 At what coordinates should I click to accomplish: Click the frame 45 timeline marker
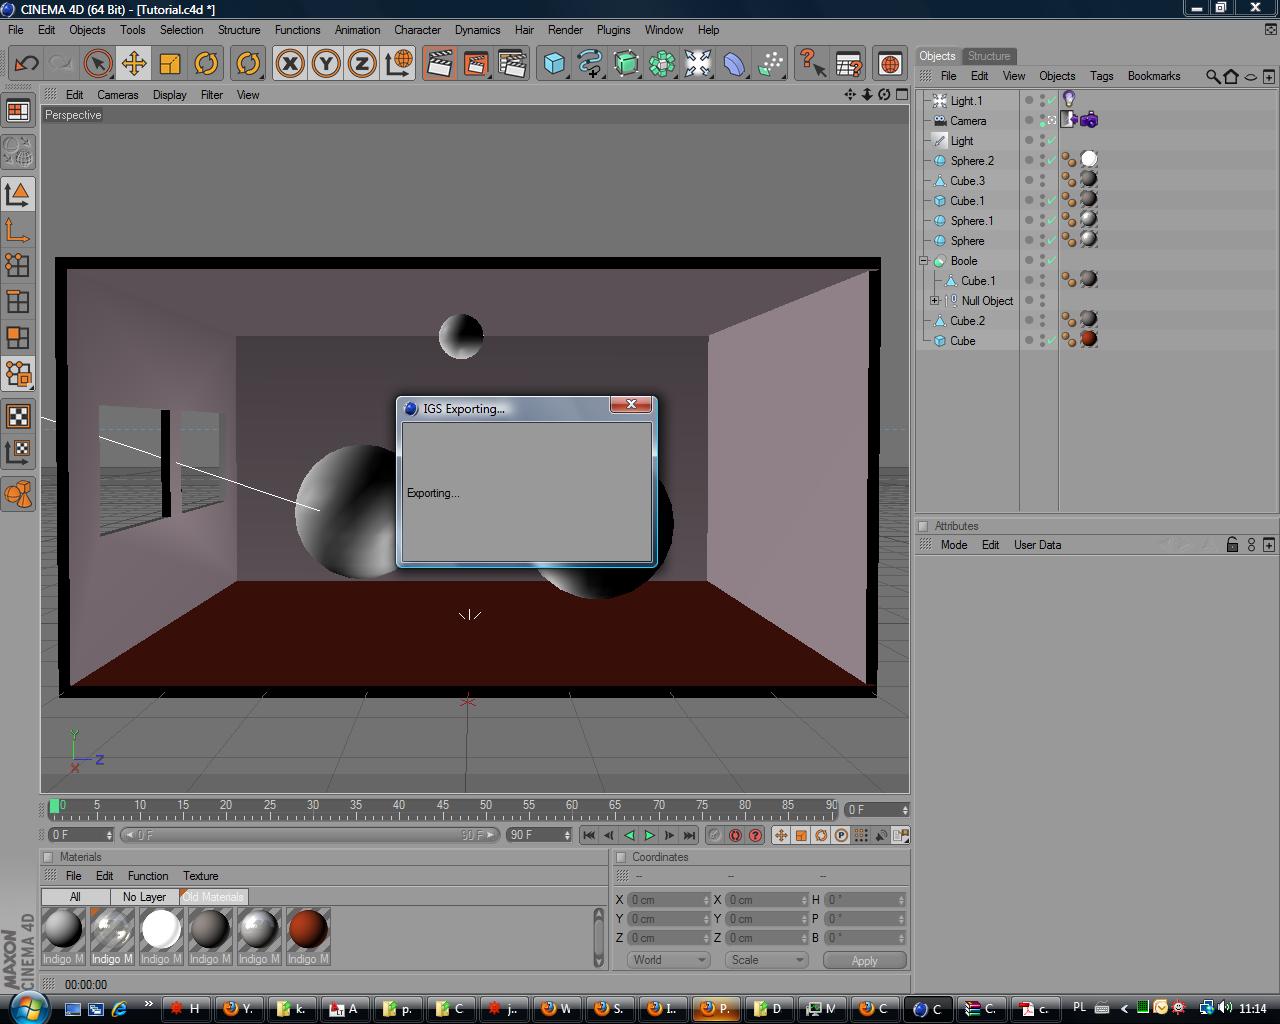pos(442,805)
